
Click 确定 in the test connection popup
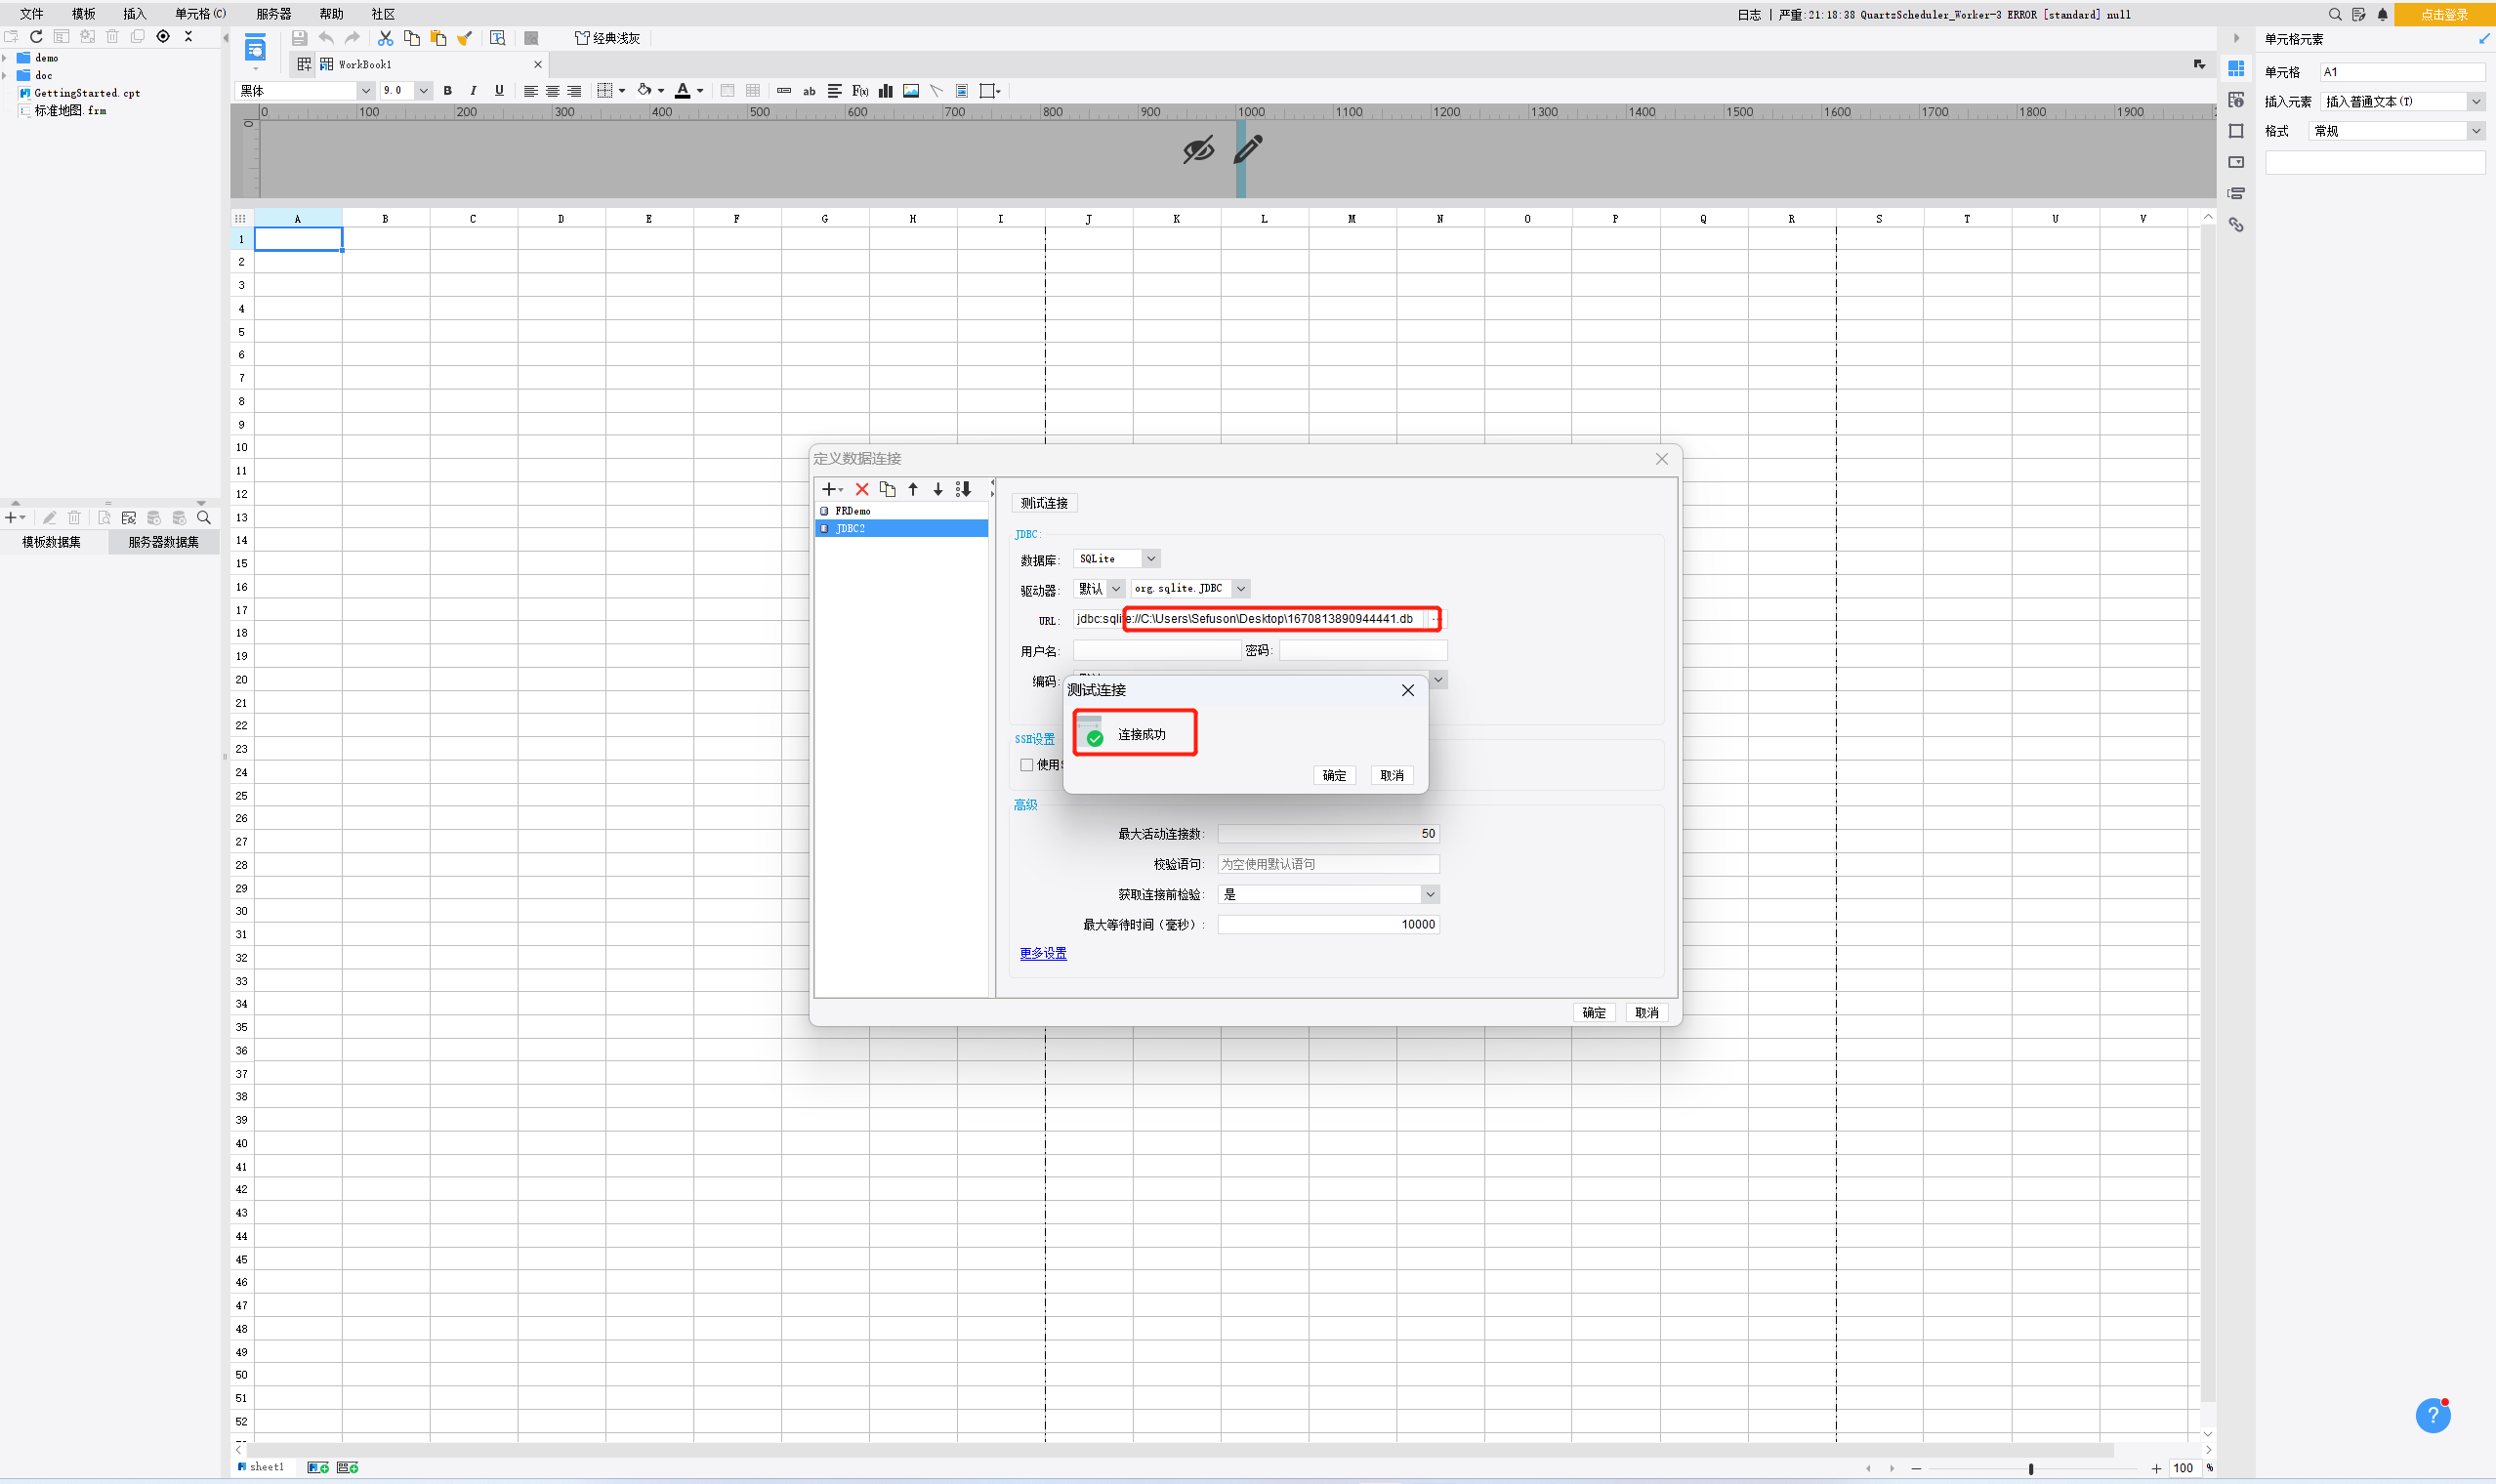[x=1333, y=775]
